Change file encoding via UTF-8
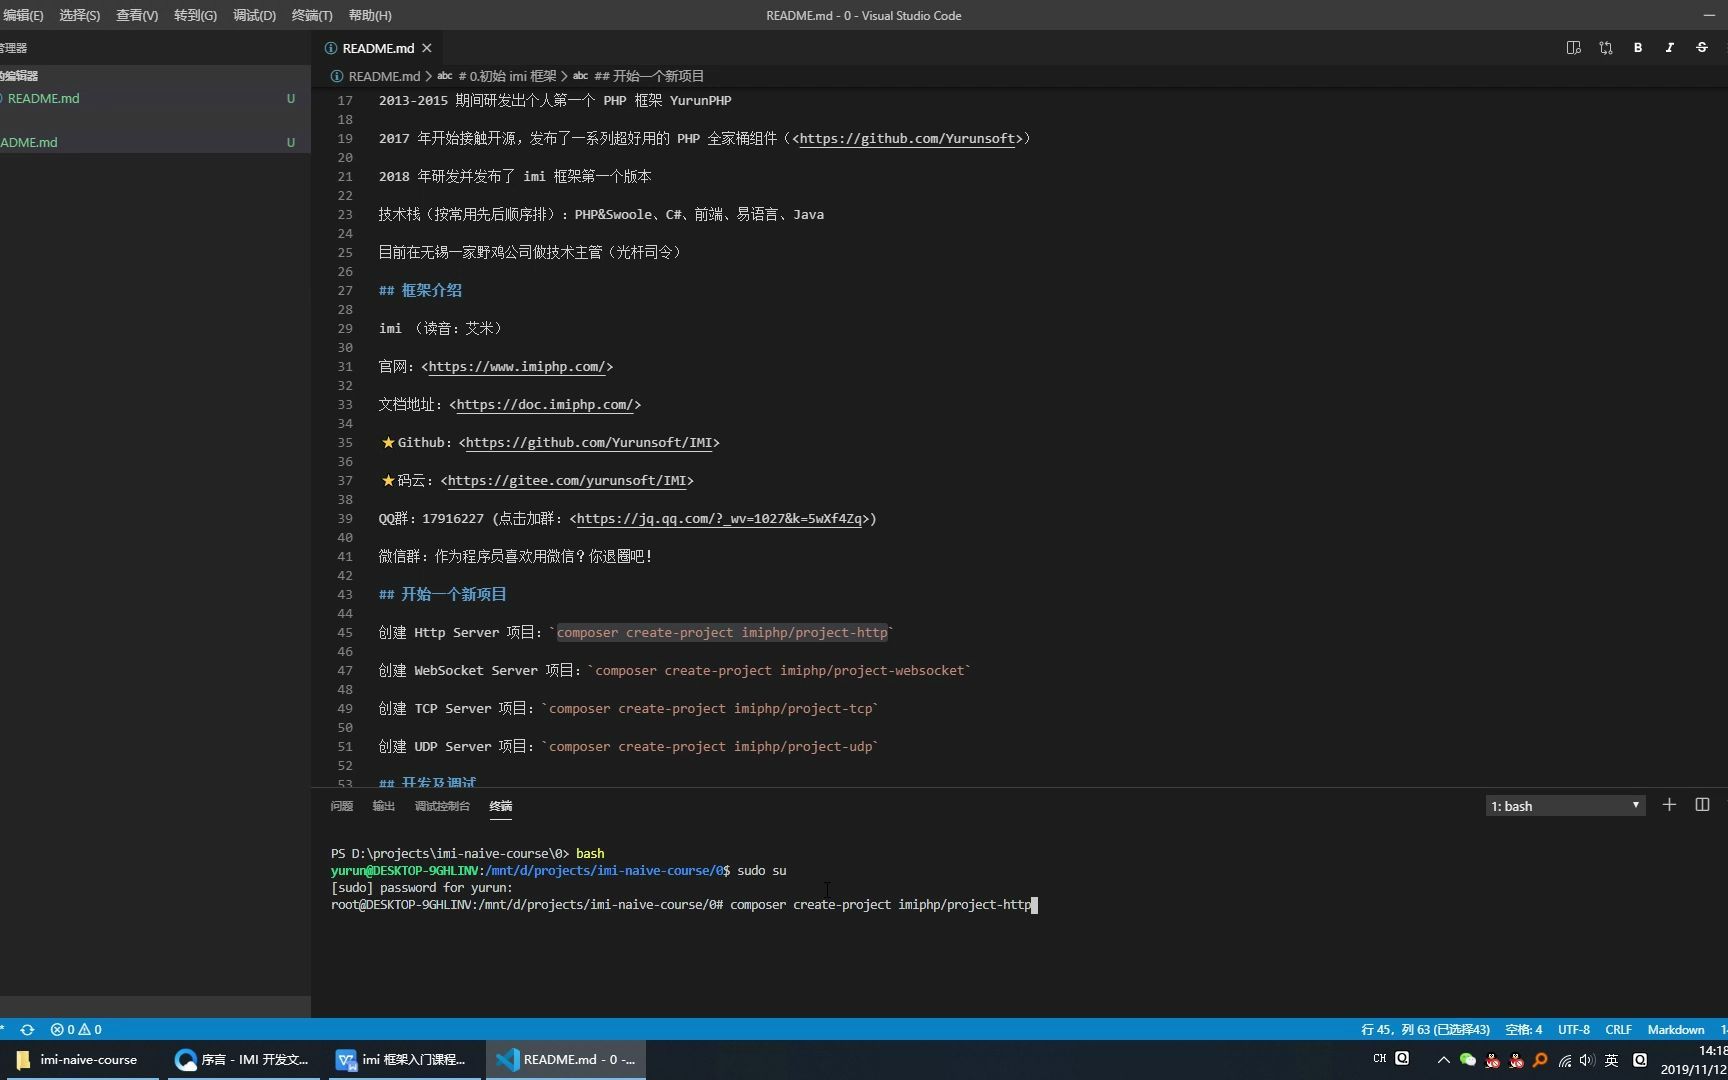The width and height of the screenshot is (1728, 1080). click(x=1573, y=1029)
